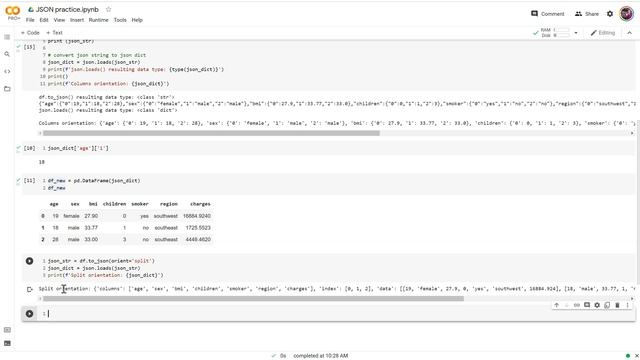This screenshot has height=360, width=640.
Task: Open the Help menu
Action: point(137,20)
